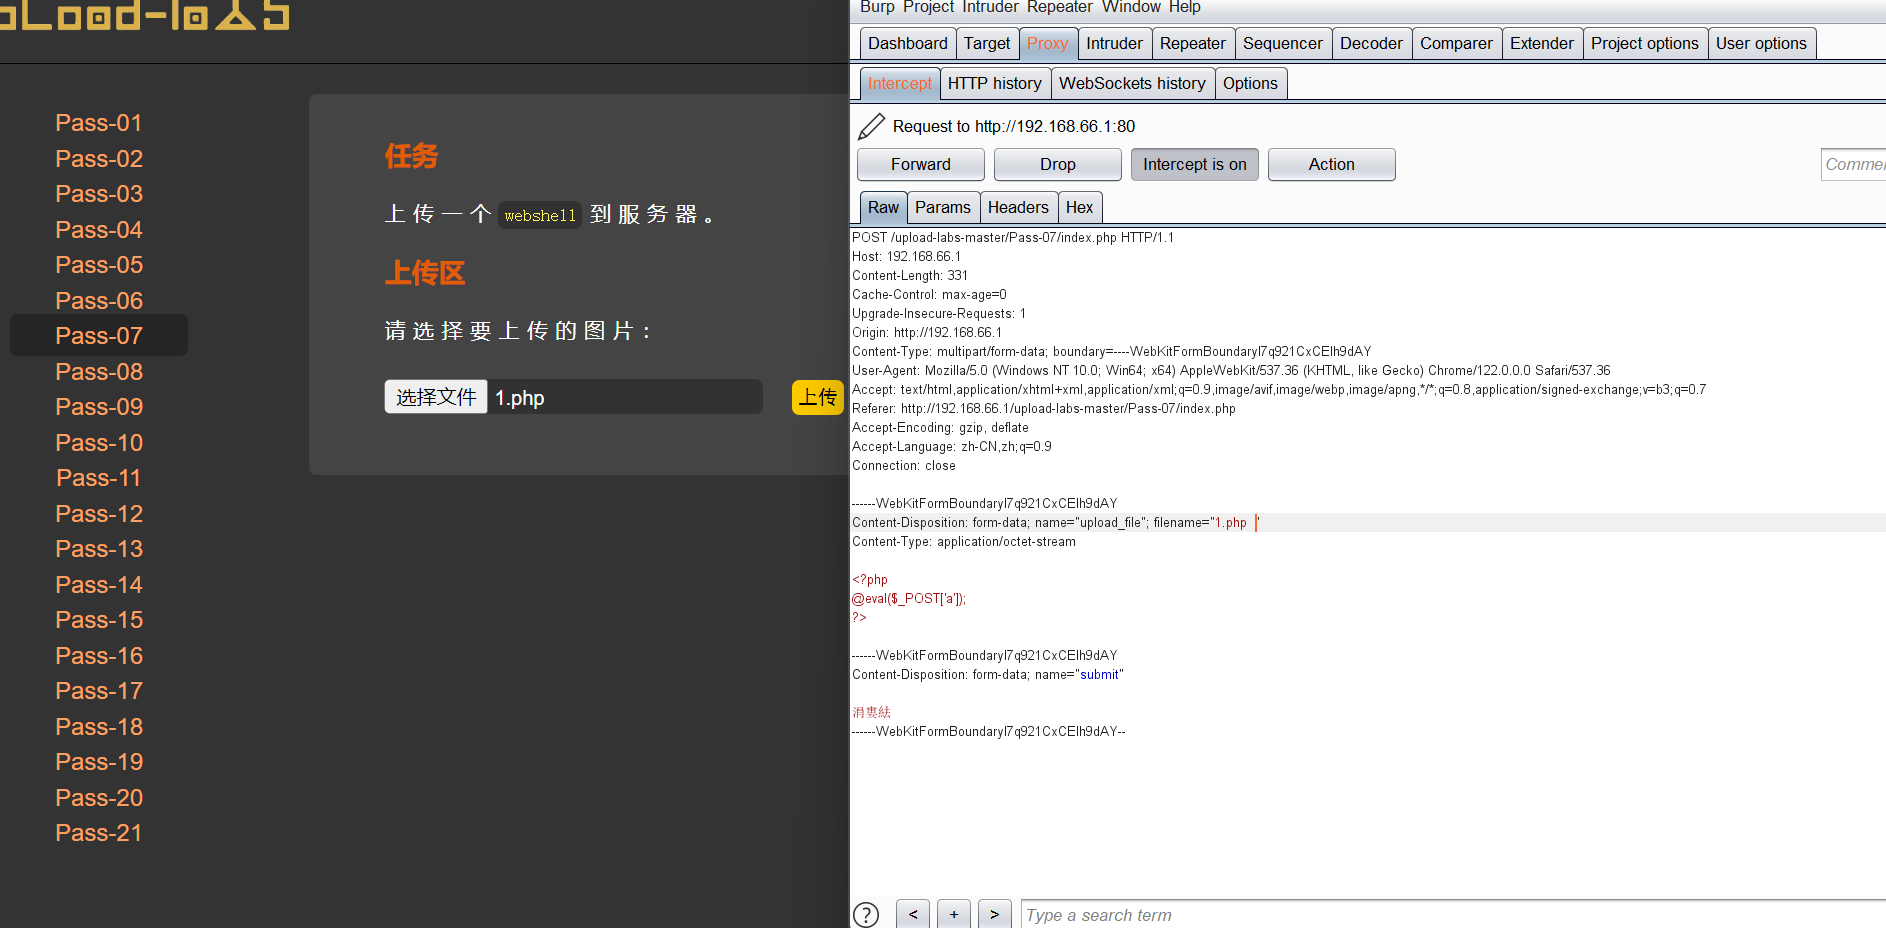The width and height of the screenshot is (1886, 928).
Task: Select the highlighted Pass-07 link
Action: [99, 335]
